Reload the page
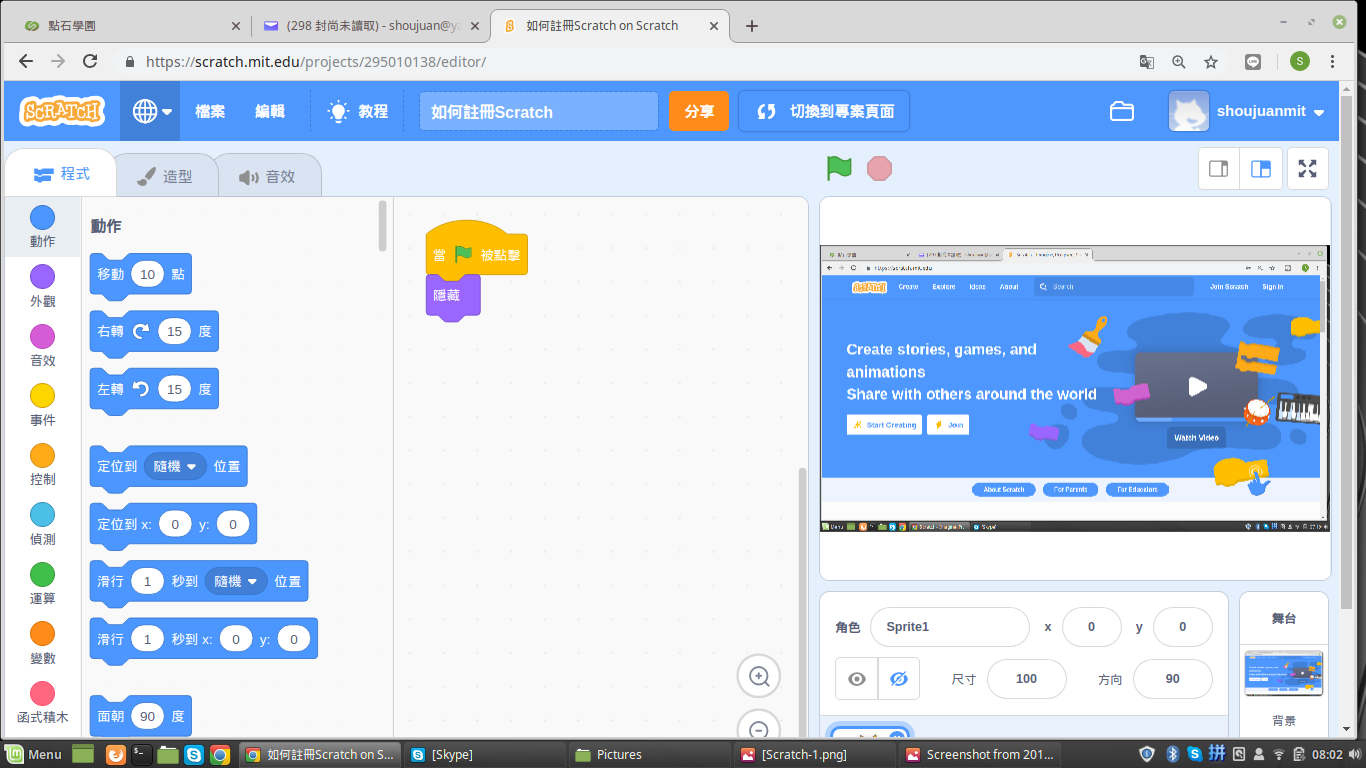 (x=90, y=61)
